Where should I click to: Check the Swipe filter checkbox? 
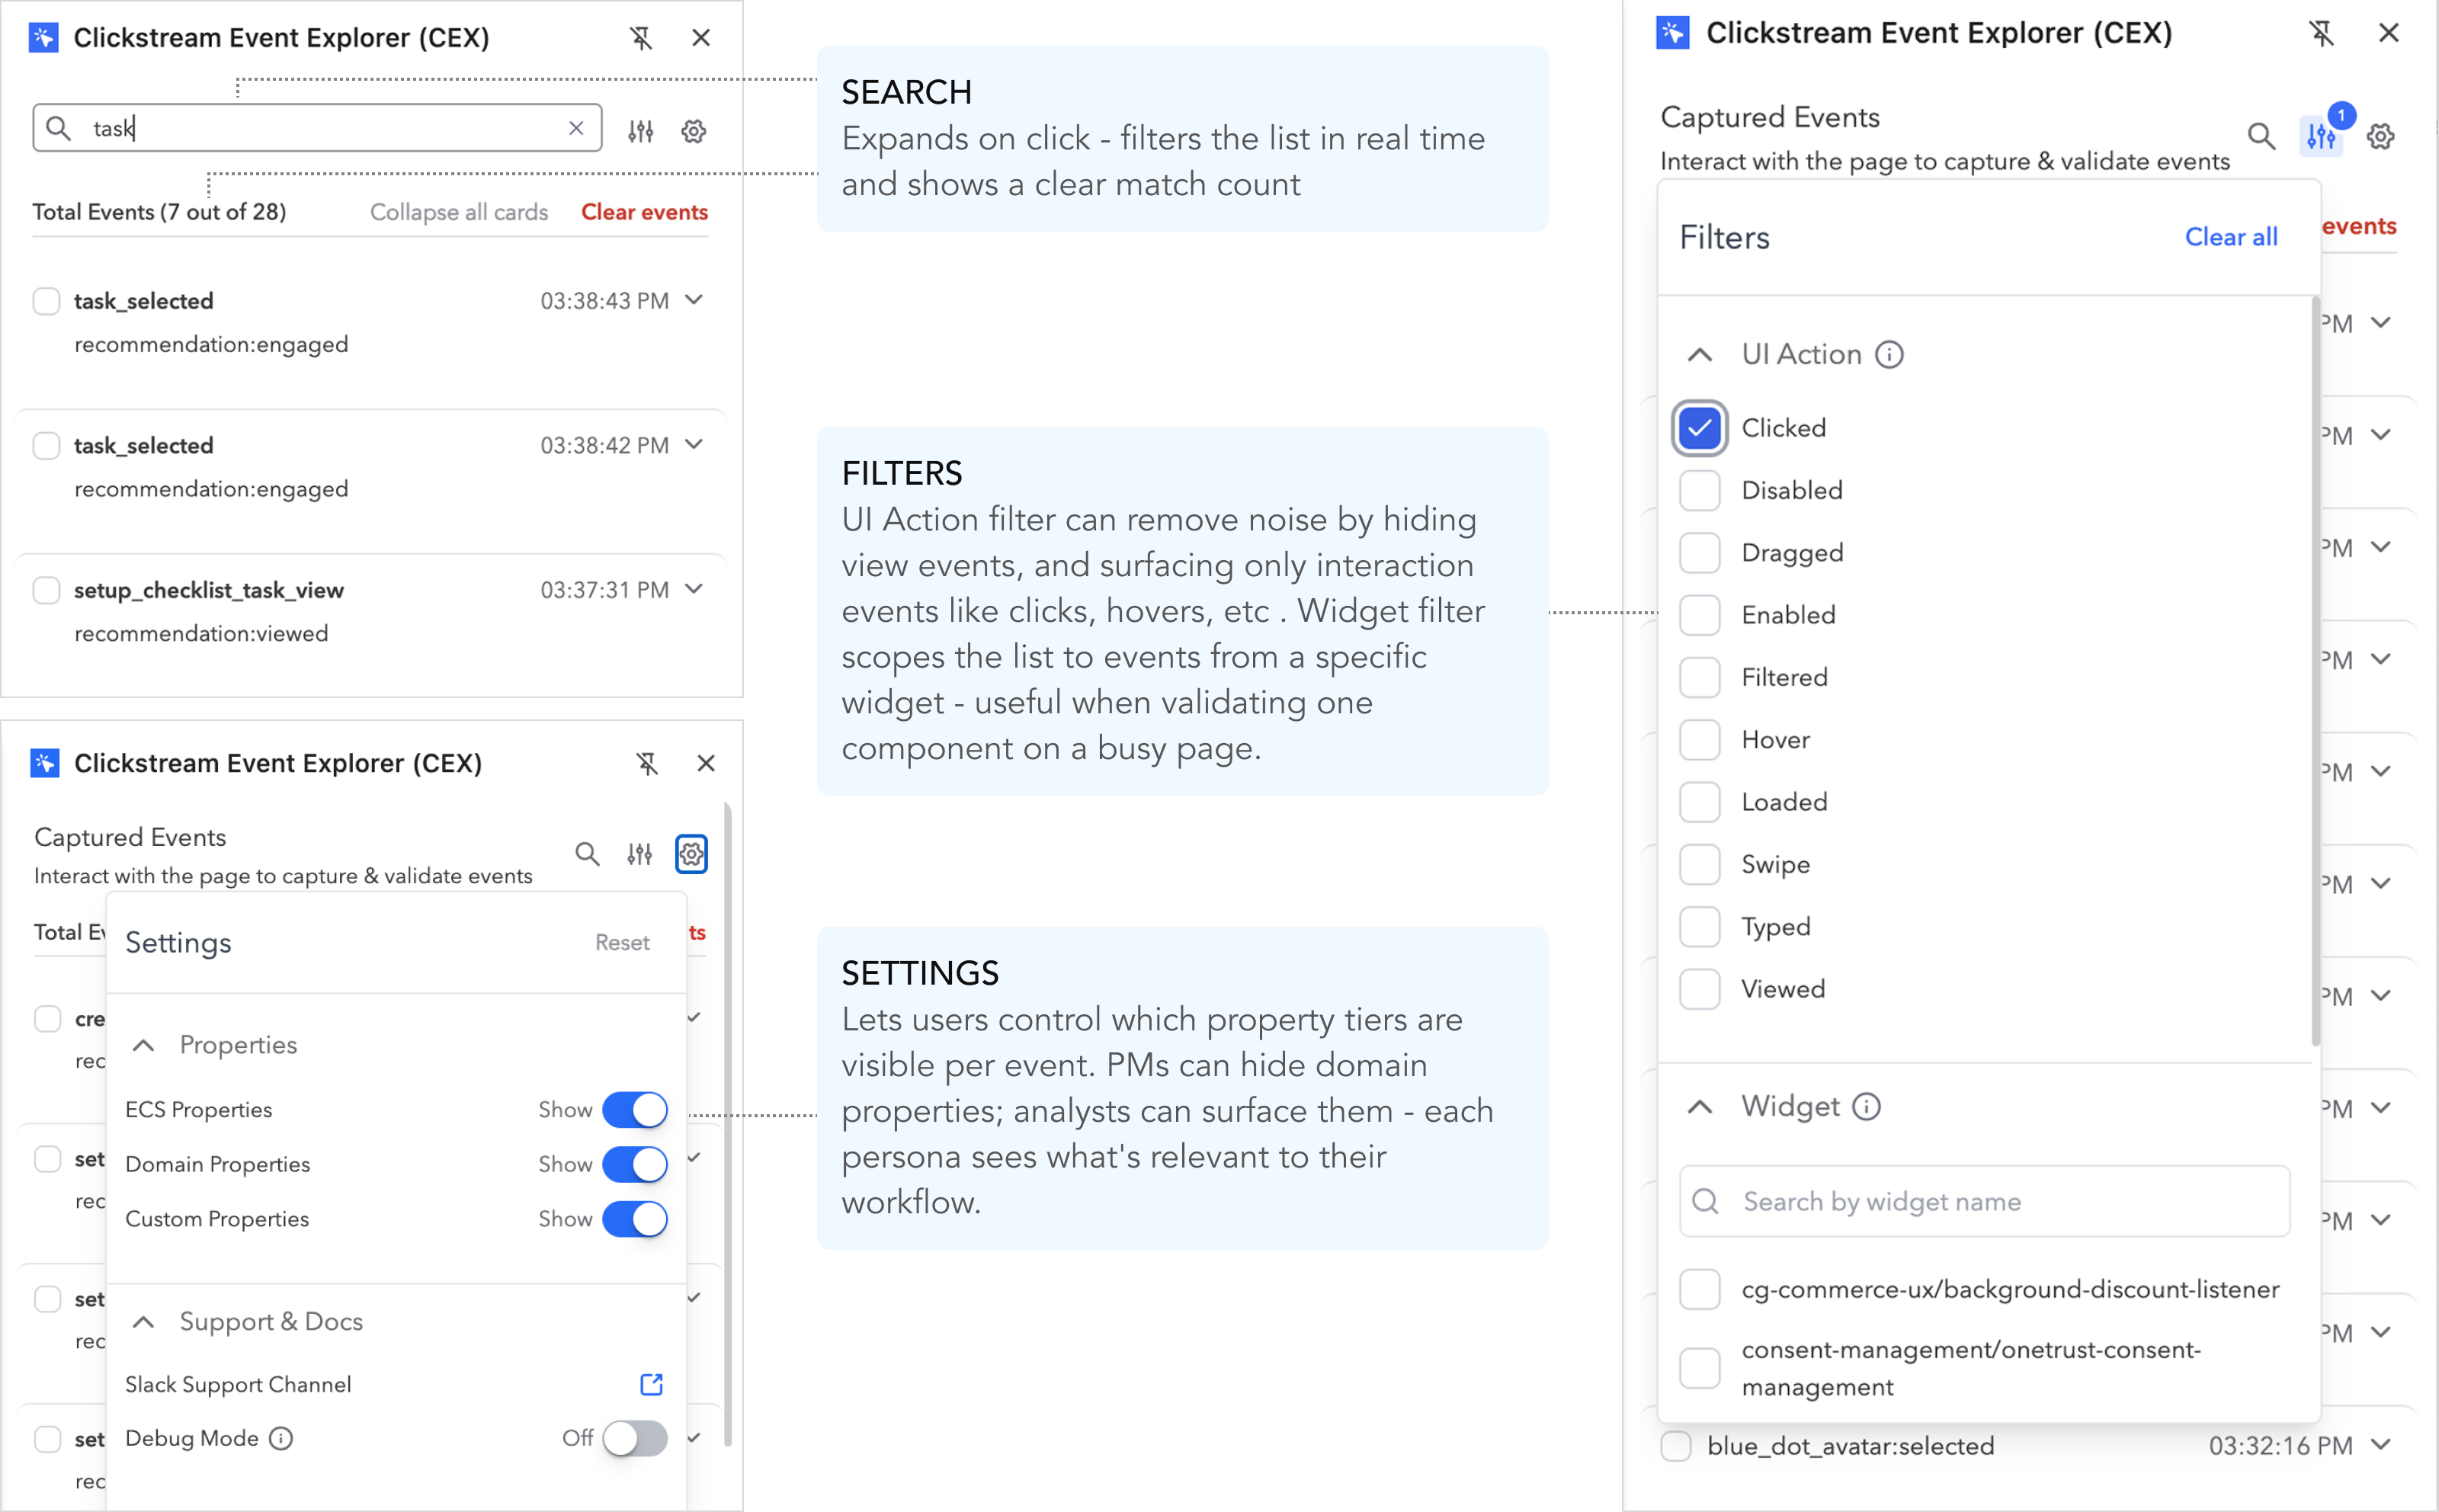1699,865
